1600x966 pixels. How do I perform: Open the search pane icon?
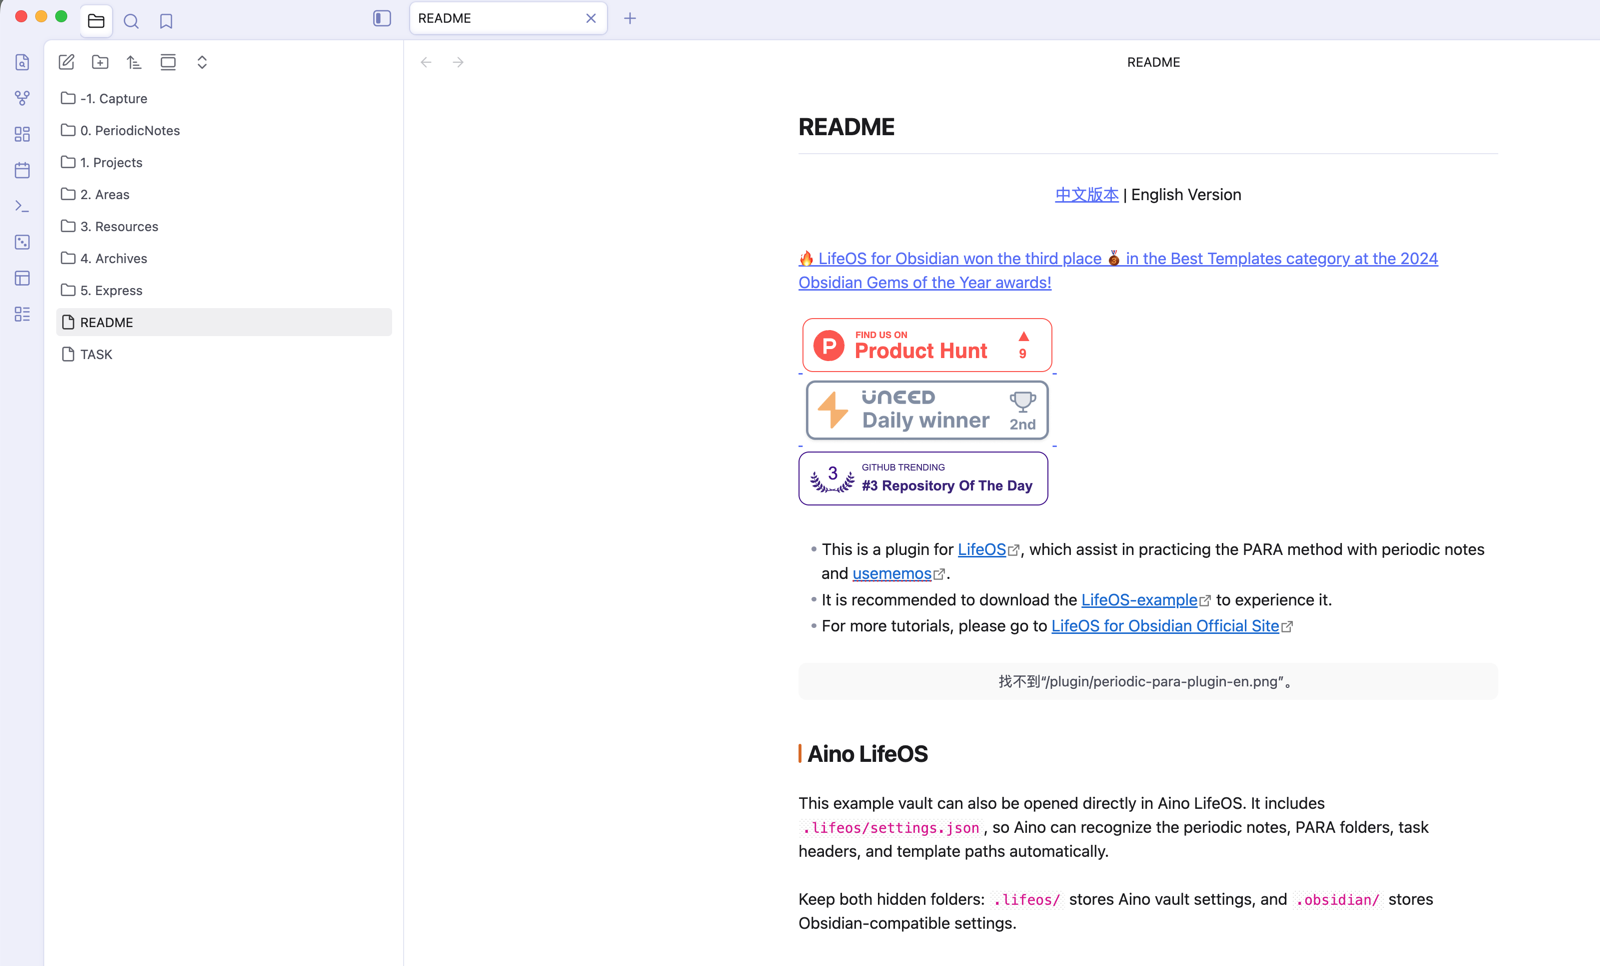[131, 20]
